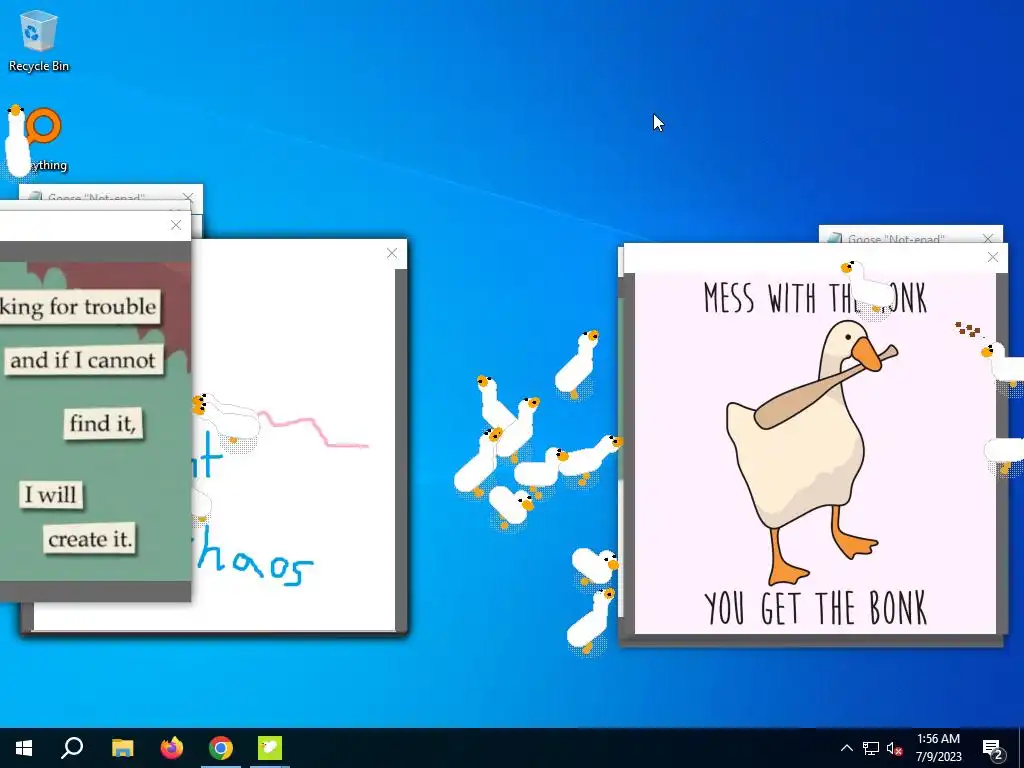The width and height of the screenshot is (1024, 768).
Task: Expand the hidden tray icons chevron
Action: tap(846, 748)
